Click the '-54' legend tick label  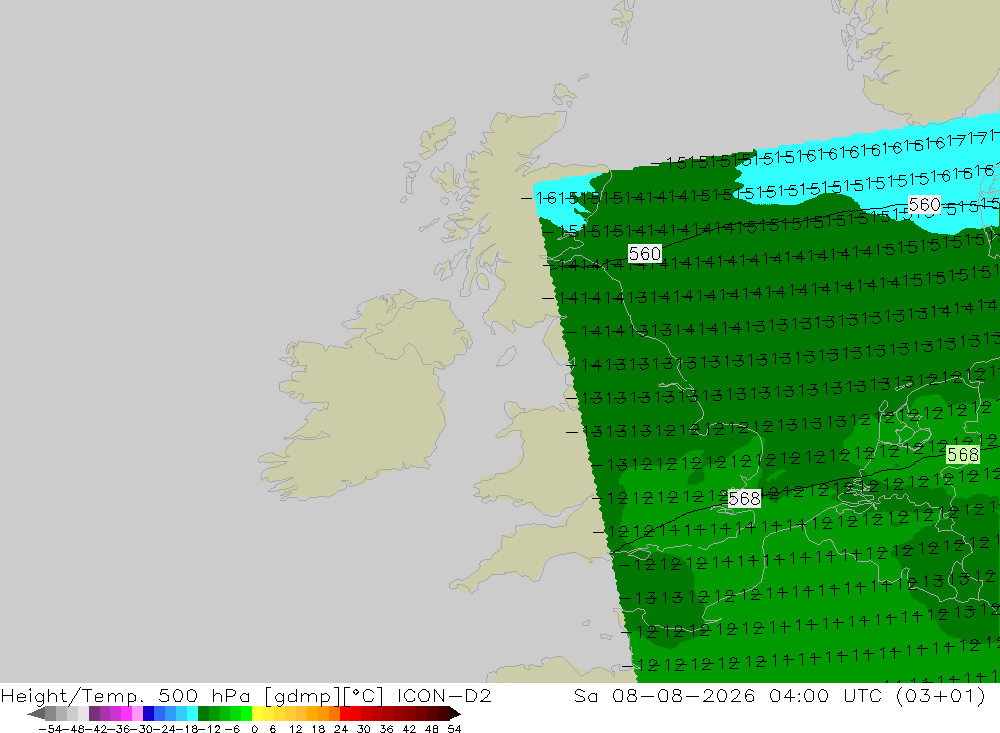pyautogui.click(x=50, y=729)
